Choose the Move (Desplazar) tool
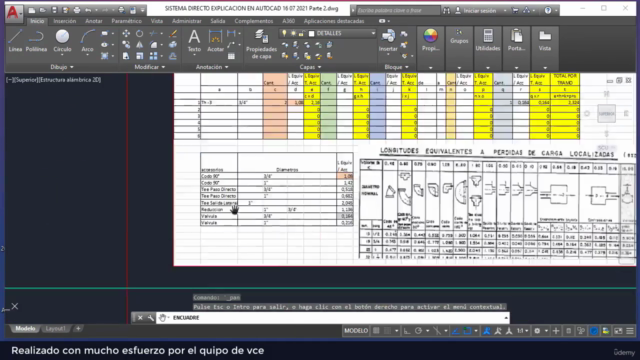 [x=126, y=33]
